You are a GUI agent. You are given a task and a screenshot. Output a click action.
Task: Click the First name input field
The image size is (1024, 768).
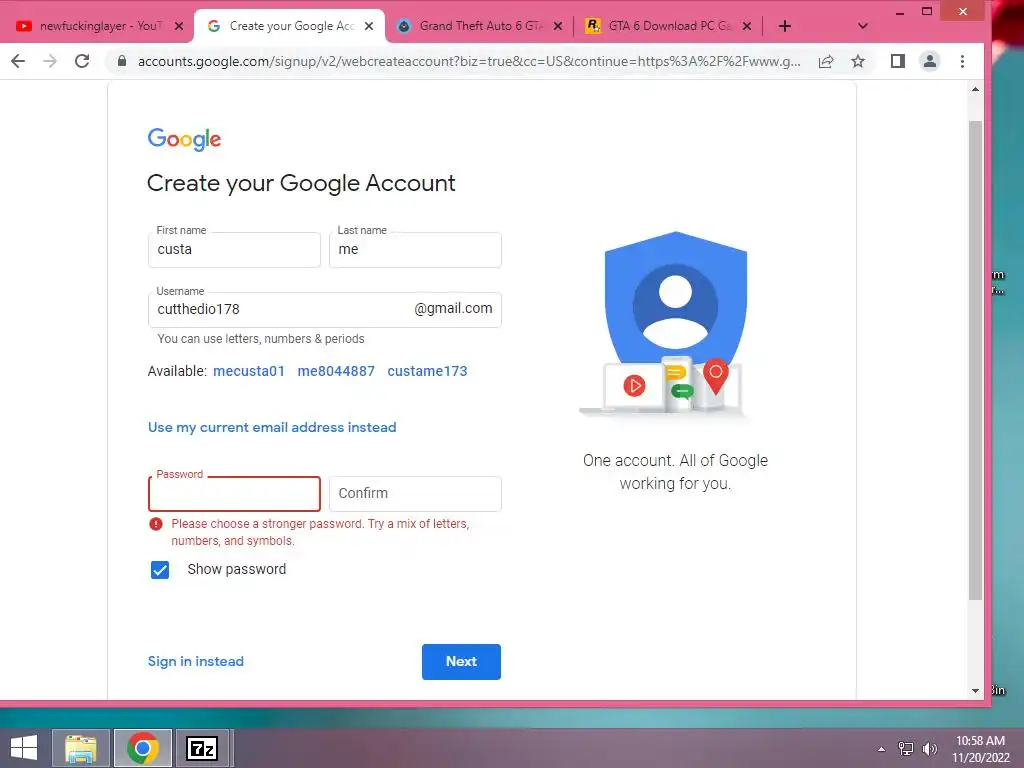pyautogui.click(x=234, y=249)
